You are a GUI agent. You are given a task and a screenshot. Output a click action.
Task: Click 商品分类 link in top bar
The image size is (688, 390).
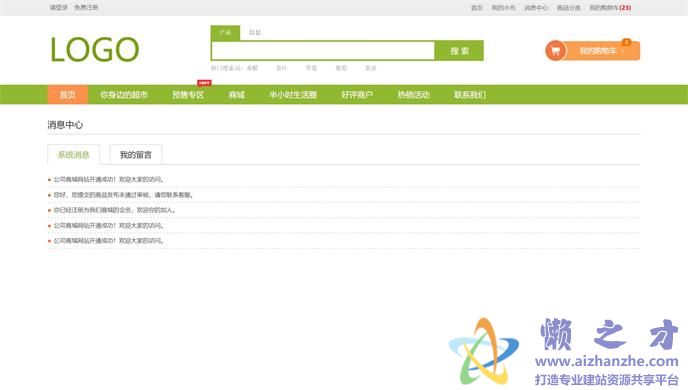point(568,8)
